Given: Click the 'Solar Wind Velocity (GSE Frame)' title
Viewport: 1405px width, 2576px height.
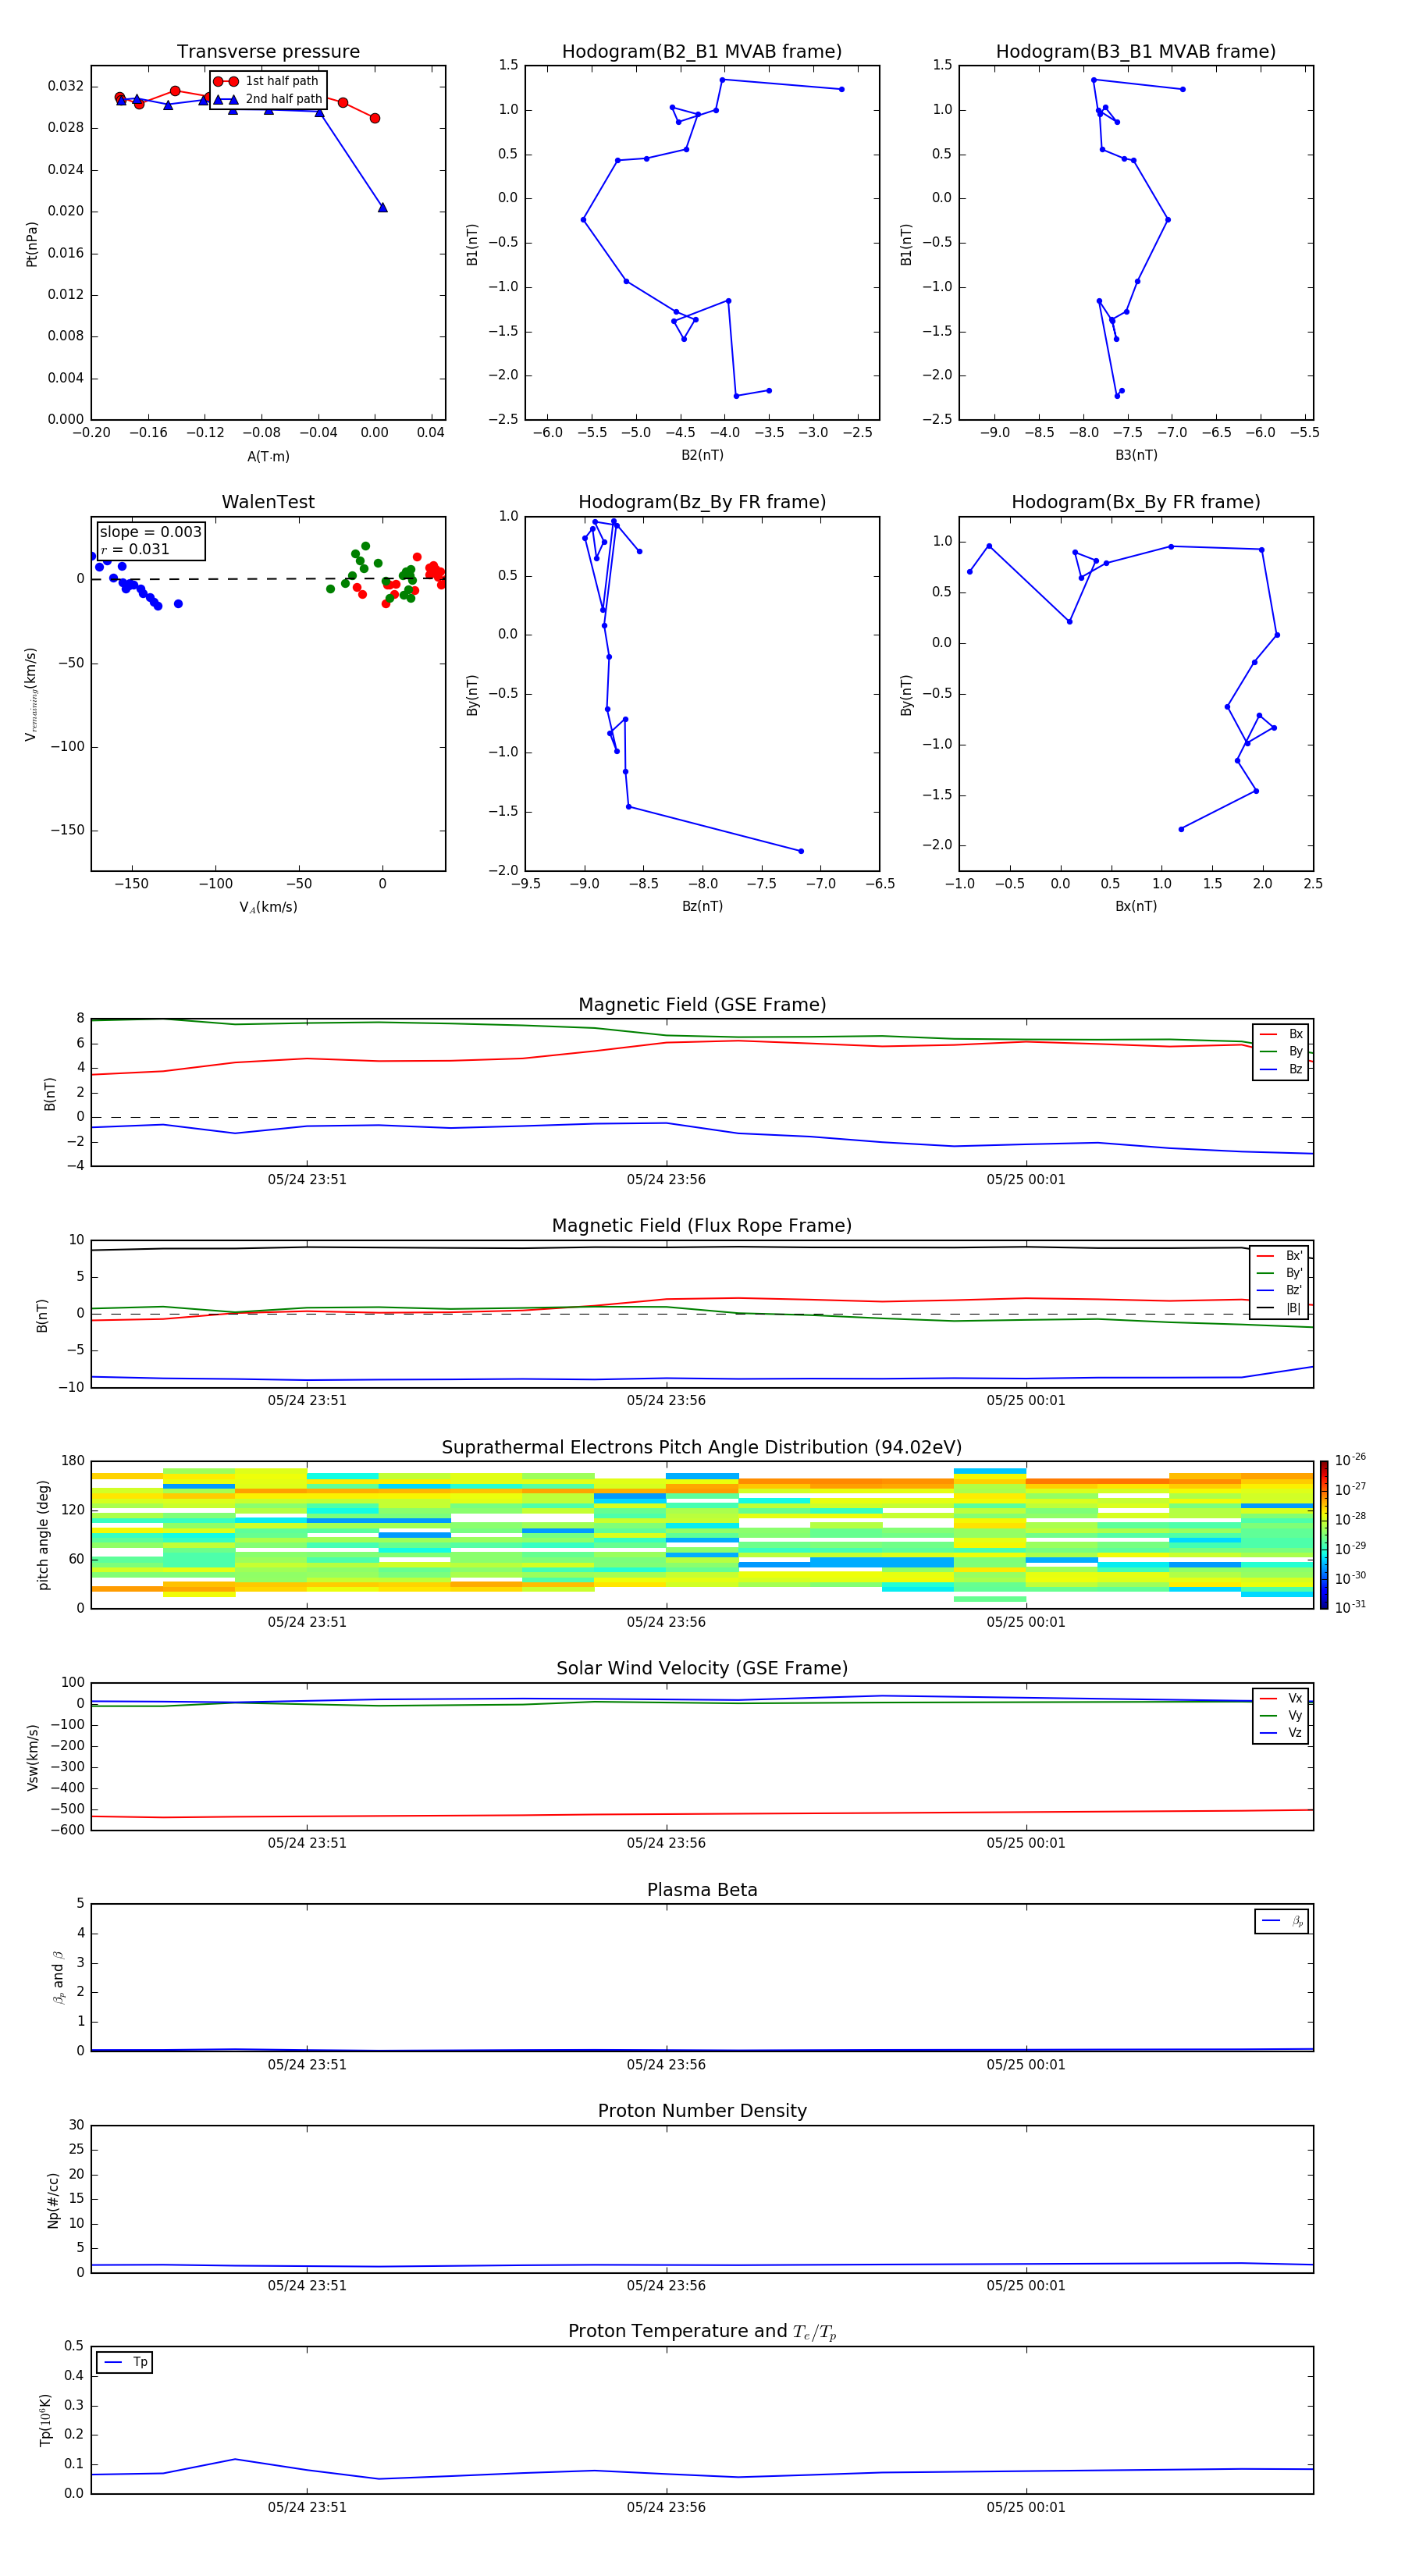Looking at the screenshot, I should (702, 1669).
